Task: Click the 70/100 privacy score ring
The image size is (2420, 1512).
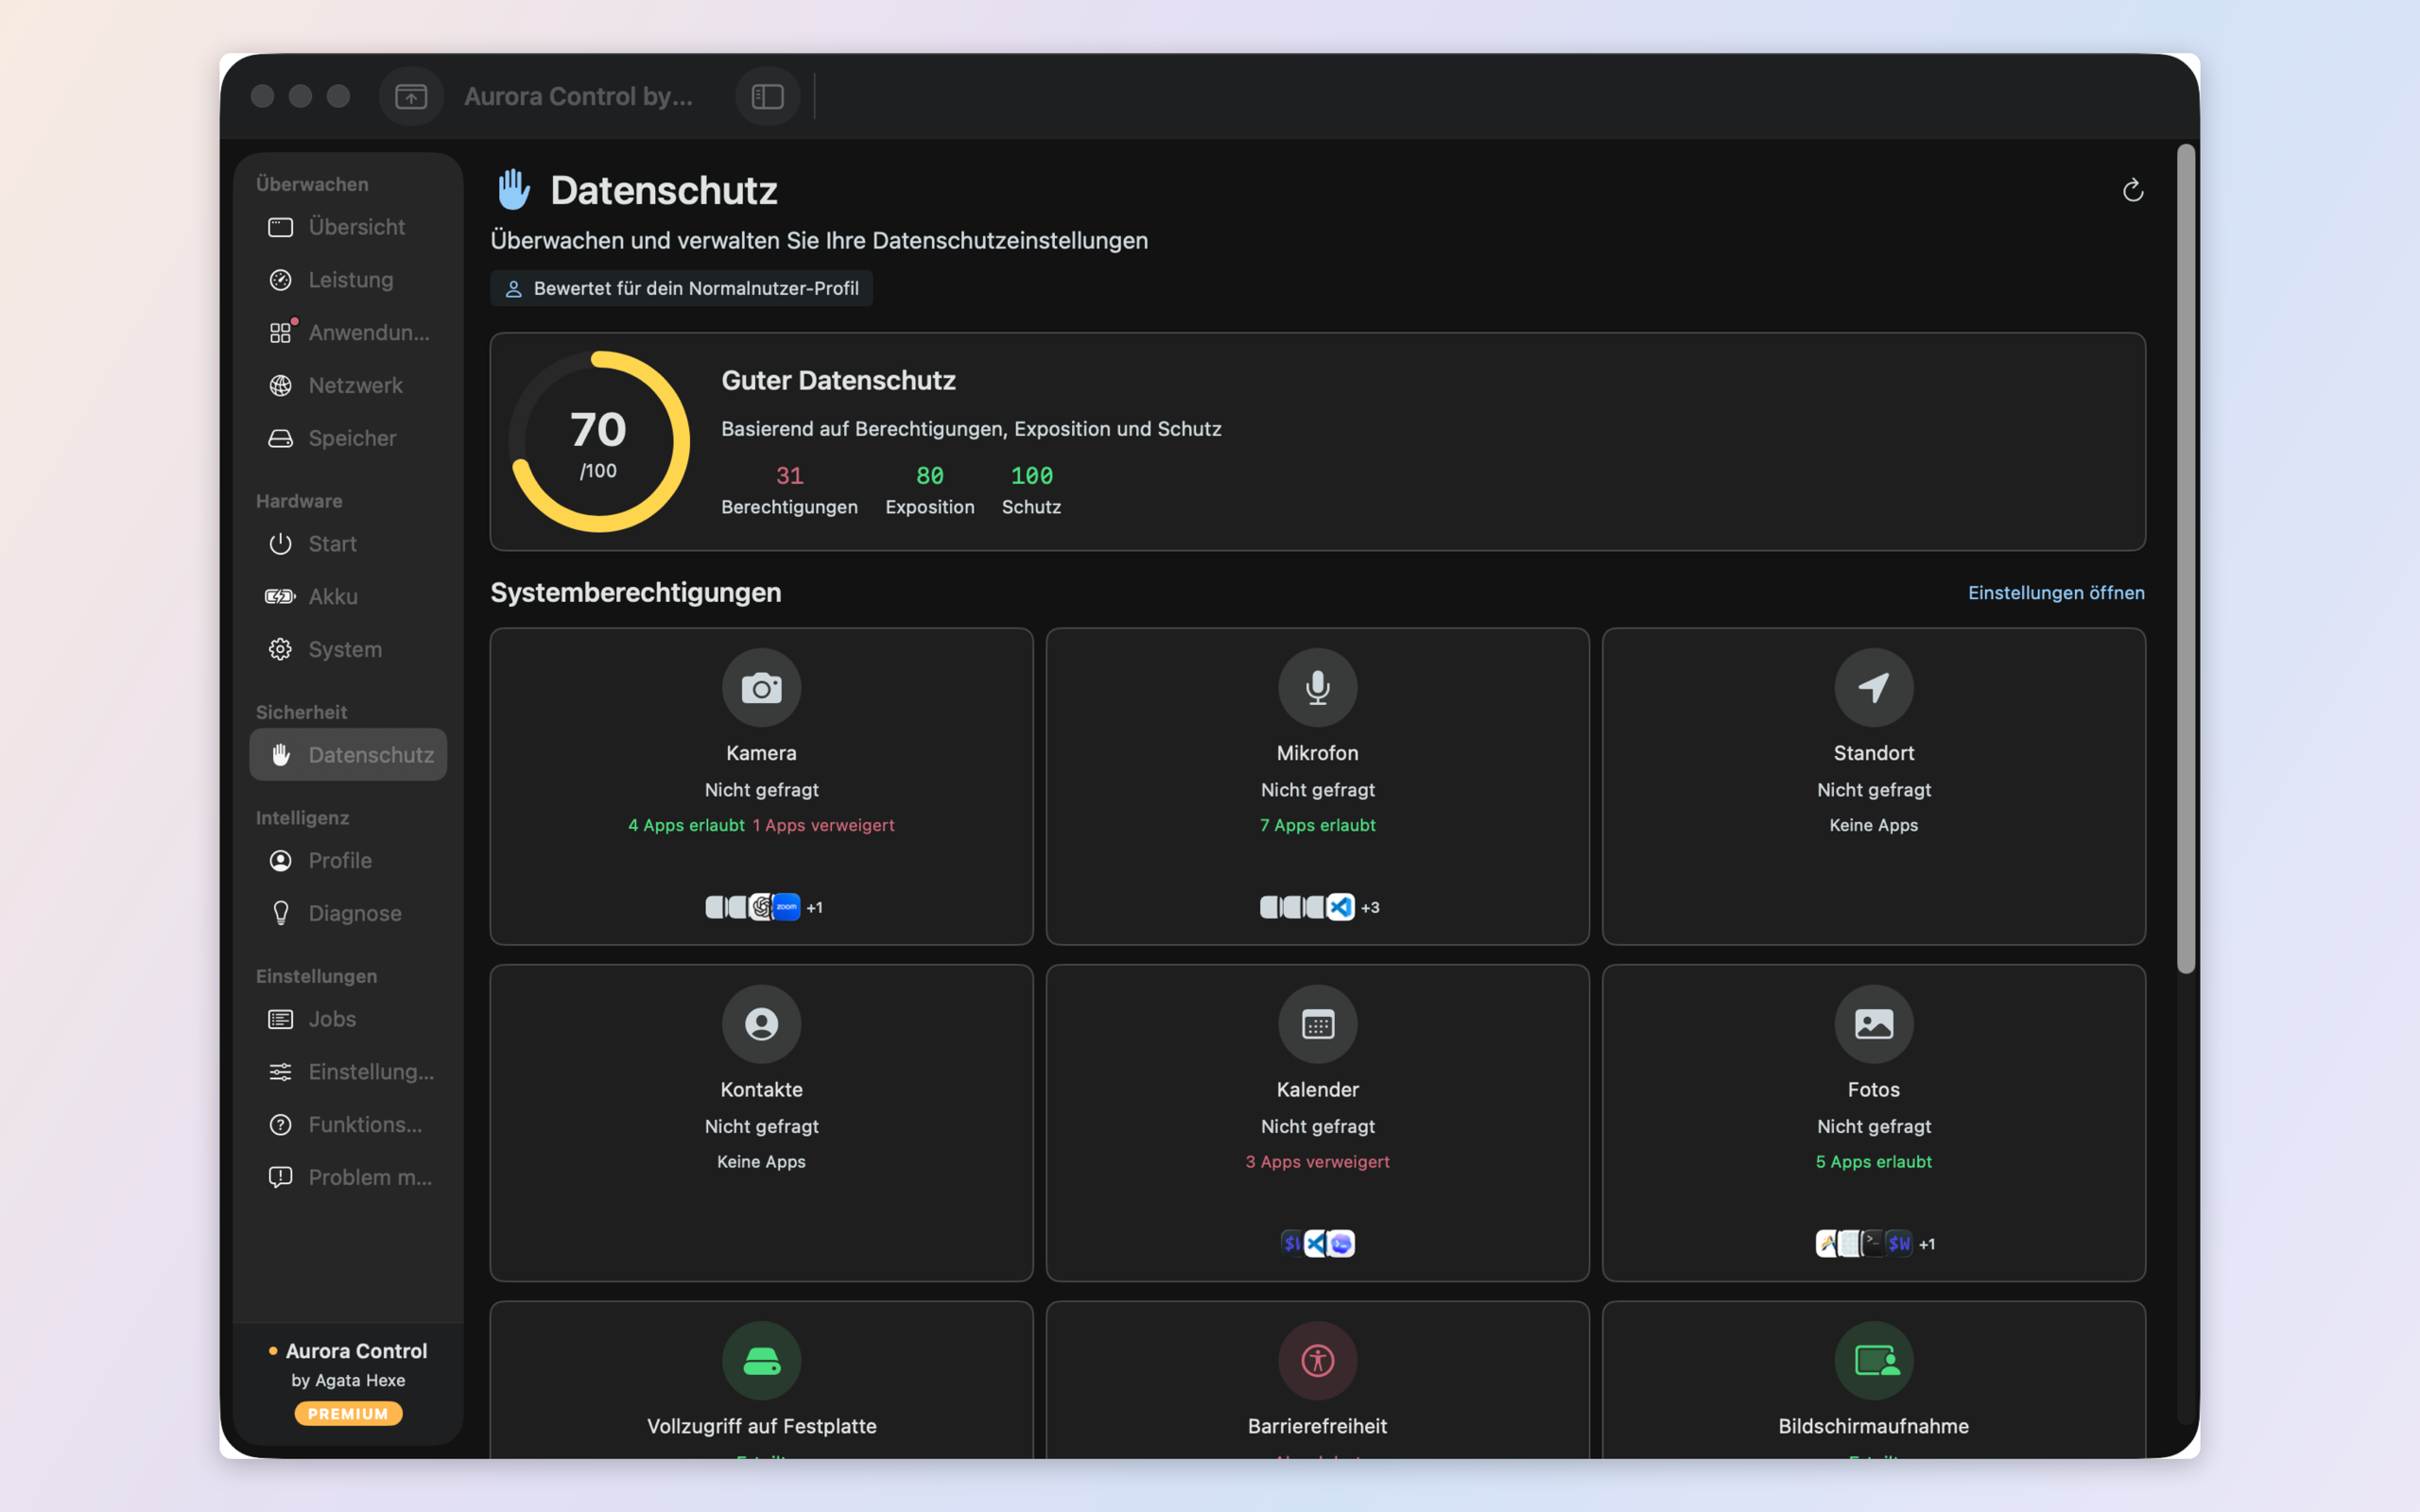Action: (x=599, y=441)
